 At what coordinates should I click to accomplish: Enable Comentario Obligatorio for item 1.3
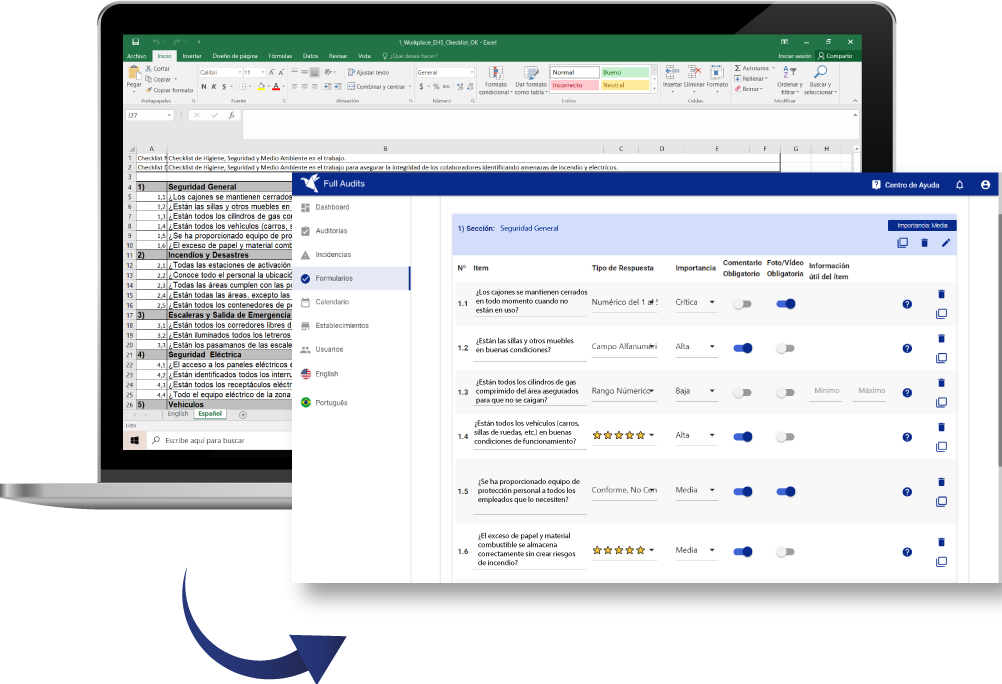click(742, 393)
